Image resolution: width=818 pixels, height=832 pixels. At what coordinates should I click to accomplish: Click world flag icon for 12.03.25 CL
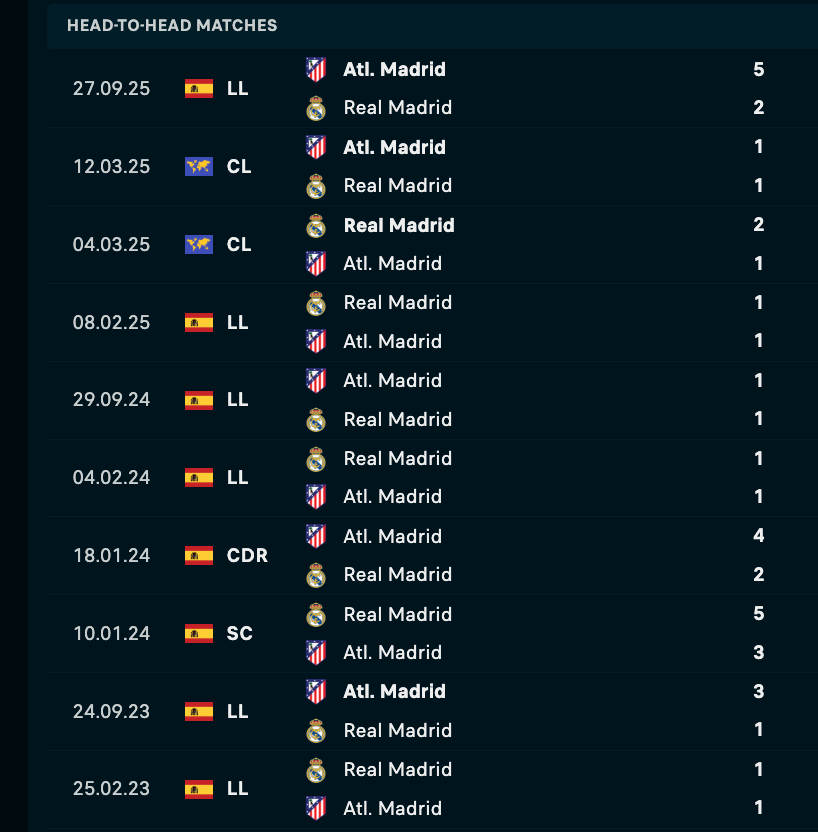[199, 166]
